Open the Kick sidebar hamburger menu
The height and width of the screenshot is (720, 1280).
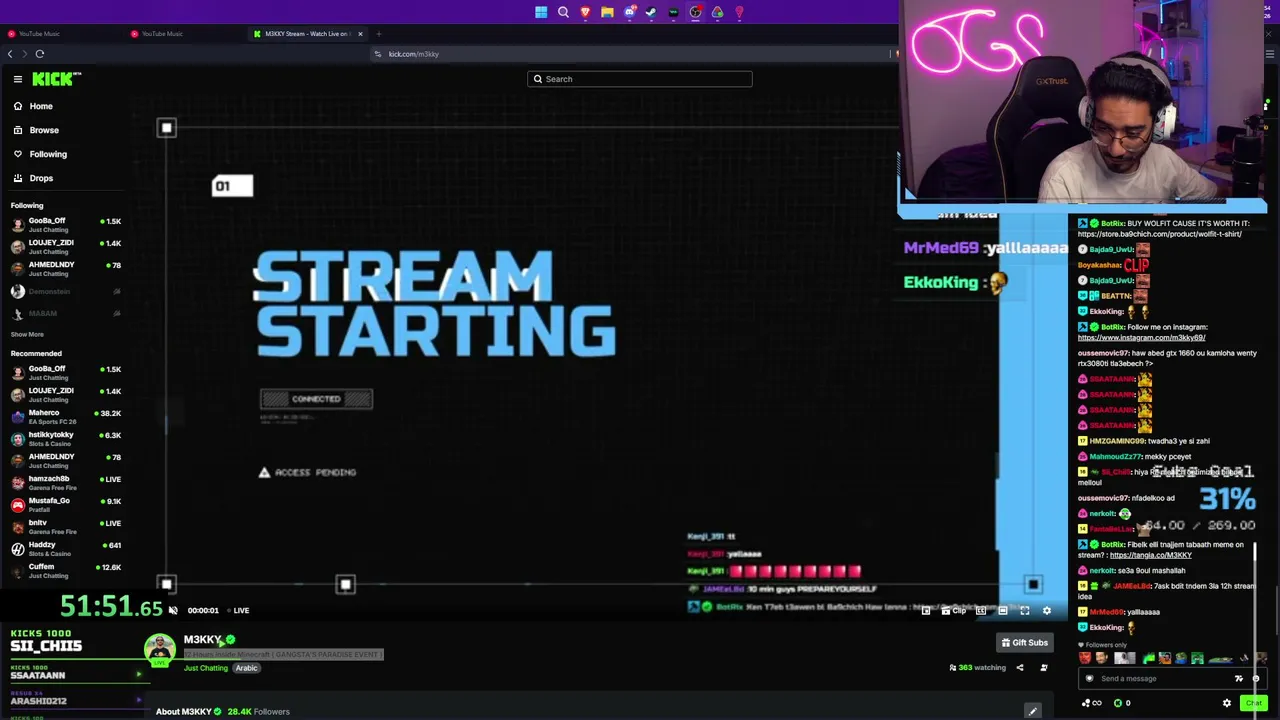coord(18,79)
